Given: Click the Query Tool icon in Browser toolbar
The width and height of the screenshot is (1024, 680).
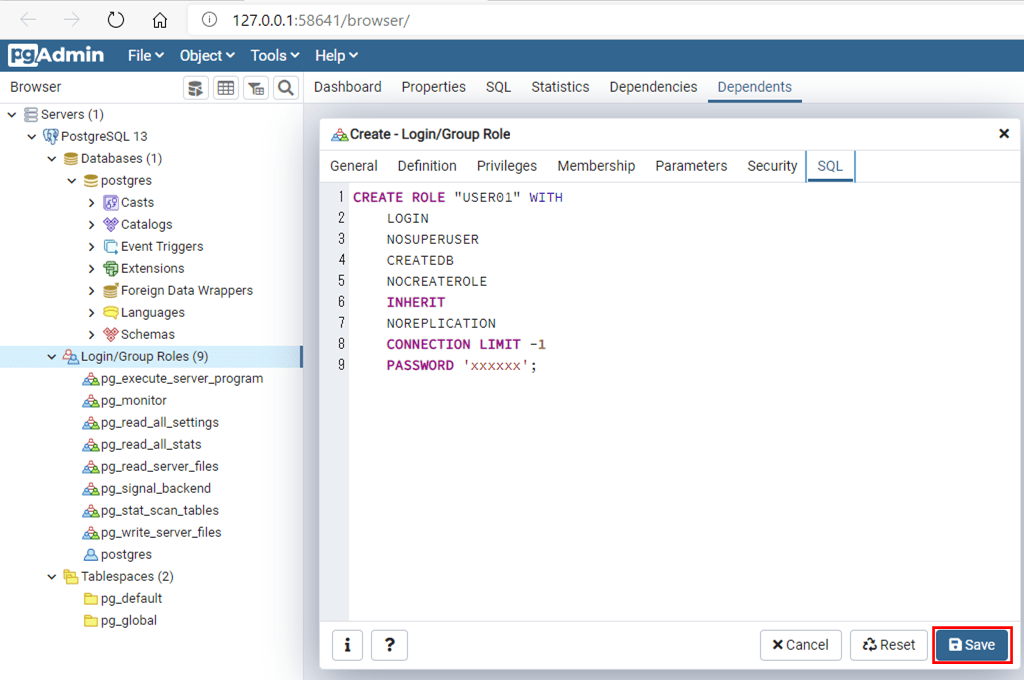Looking at the screenshot, I should 197,88.
